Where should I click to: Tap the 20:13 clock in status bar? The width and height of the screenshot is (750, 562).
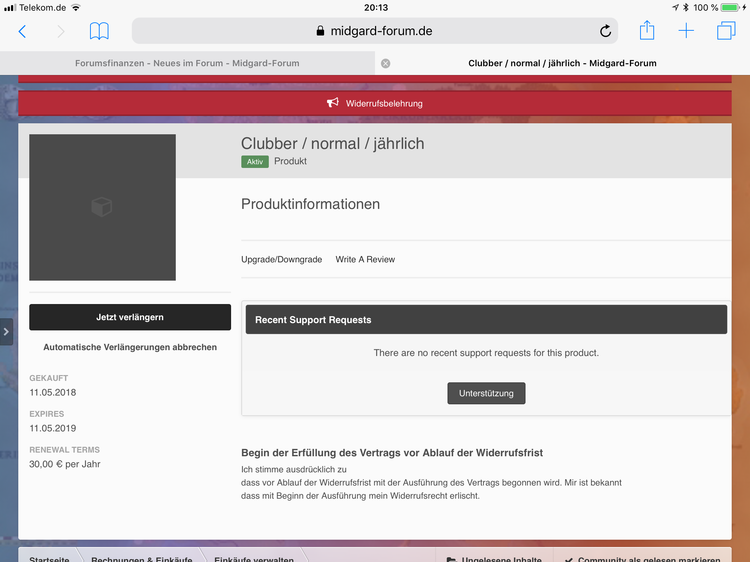pos(376,8)
